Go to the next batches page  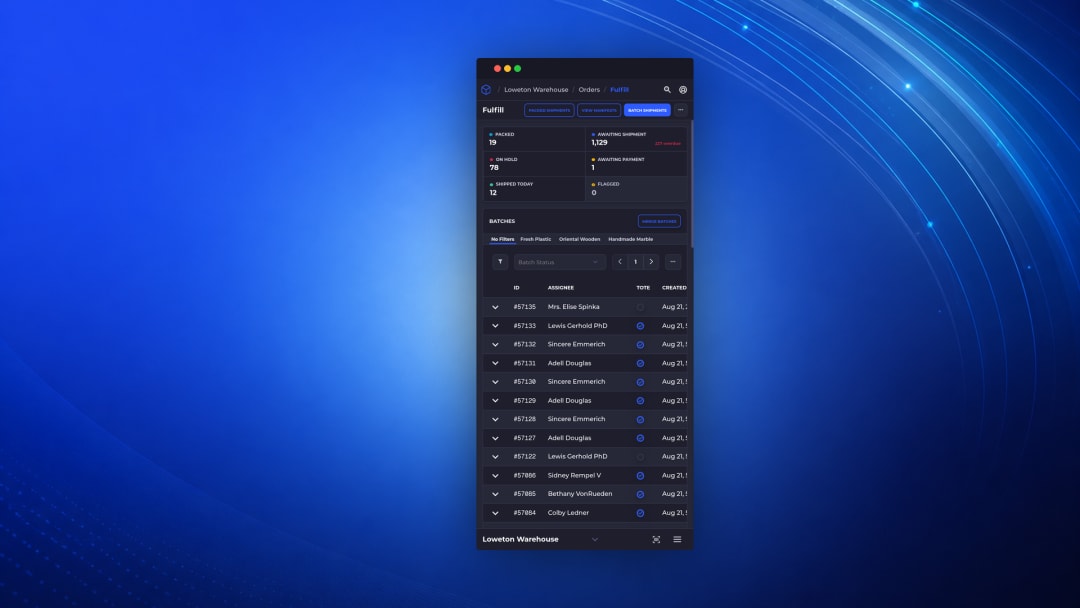(x=651, y=262)
